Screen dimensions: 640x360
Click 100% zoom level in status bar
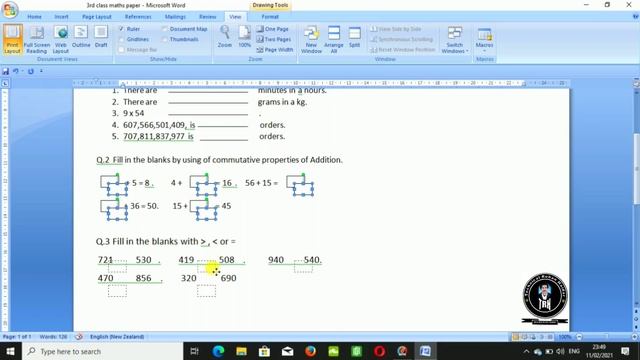(565, 337)
